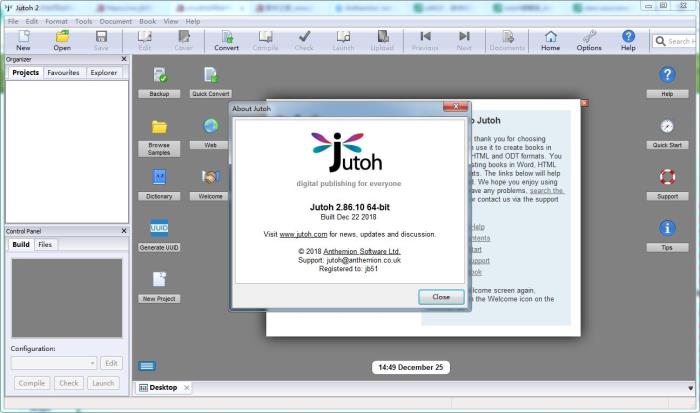700x413 pixels.
Task: Click the 14:49 December 25 clock label
Action: [x=411, y=367]
